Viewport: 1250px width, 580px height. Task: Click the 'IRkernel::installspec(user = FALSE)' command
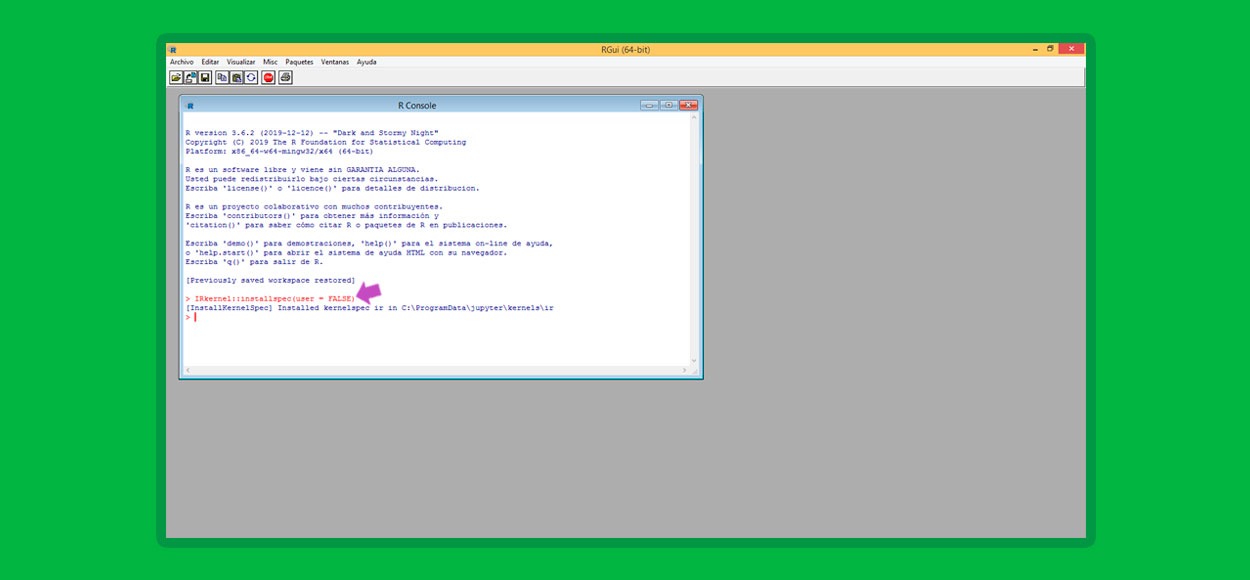point(274,299)
